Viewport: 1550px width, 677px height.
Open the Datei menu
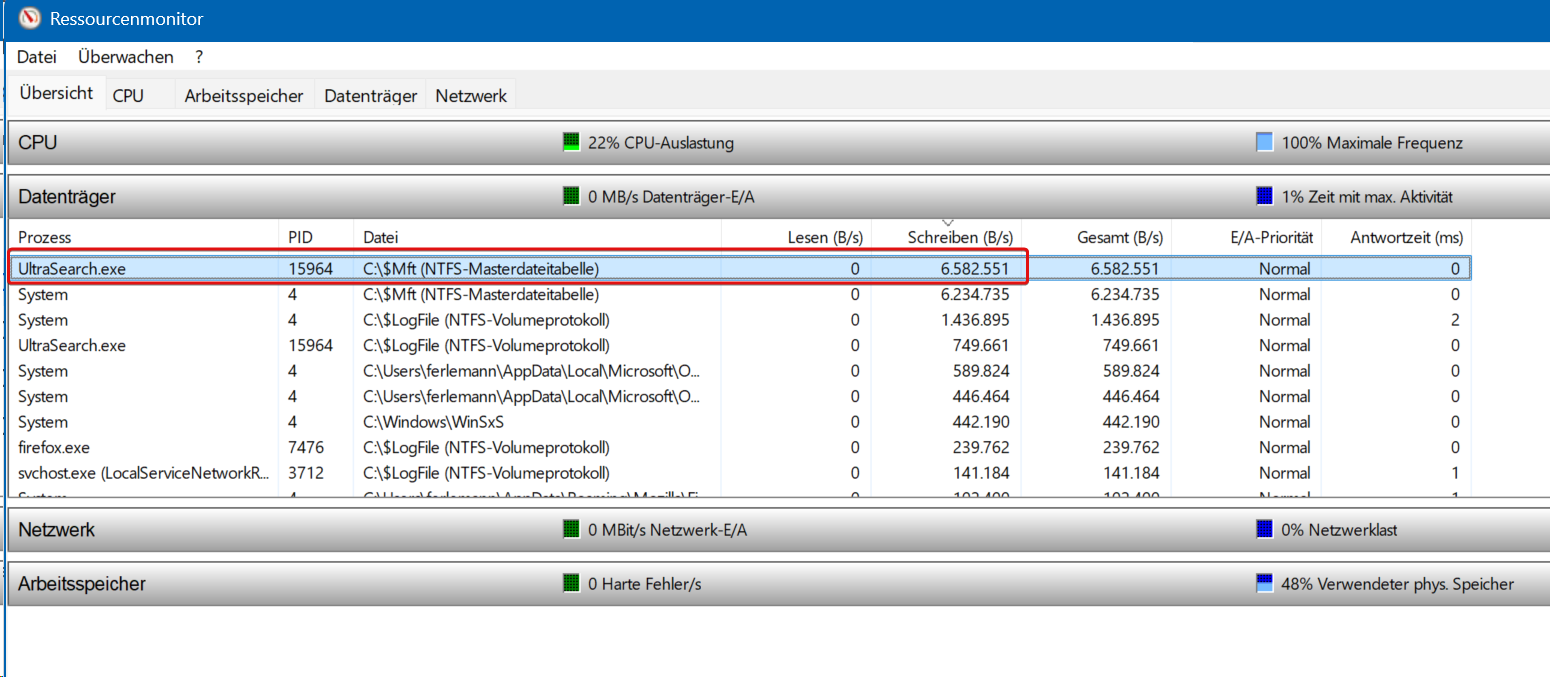tap(37, 57)
